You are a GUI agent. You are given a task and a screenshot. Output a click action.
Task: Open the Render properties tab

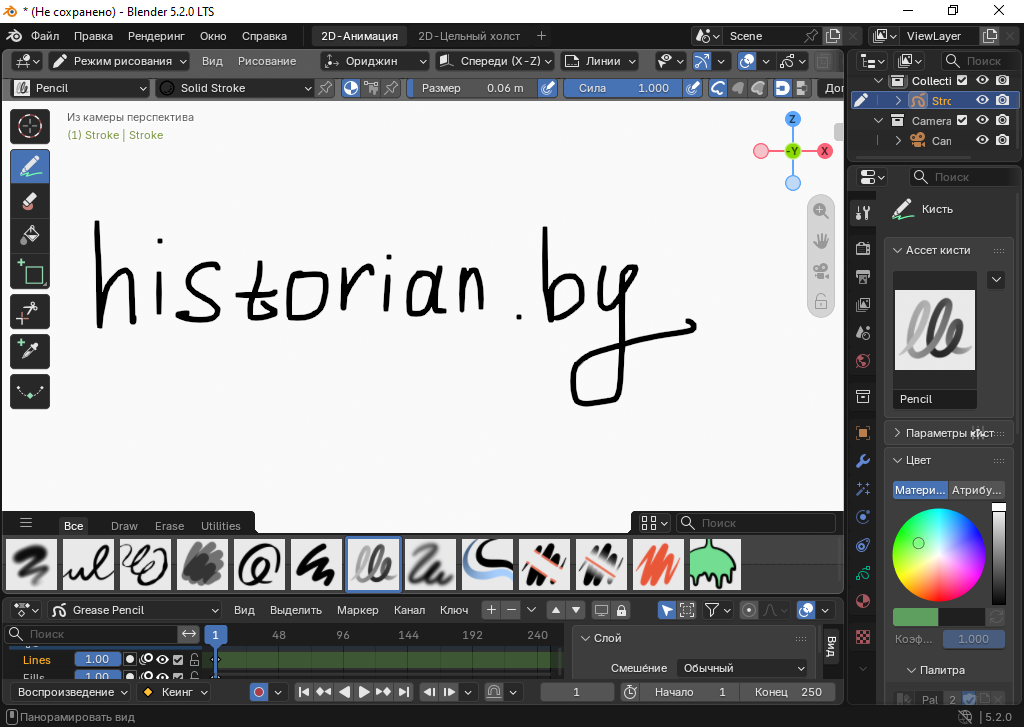point(863,248)
